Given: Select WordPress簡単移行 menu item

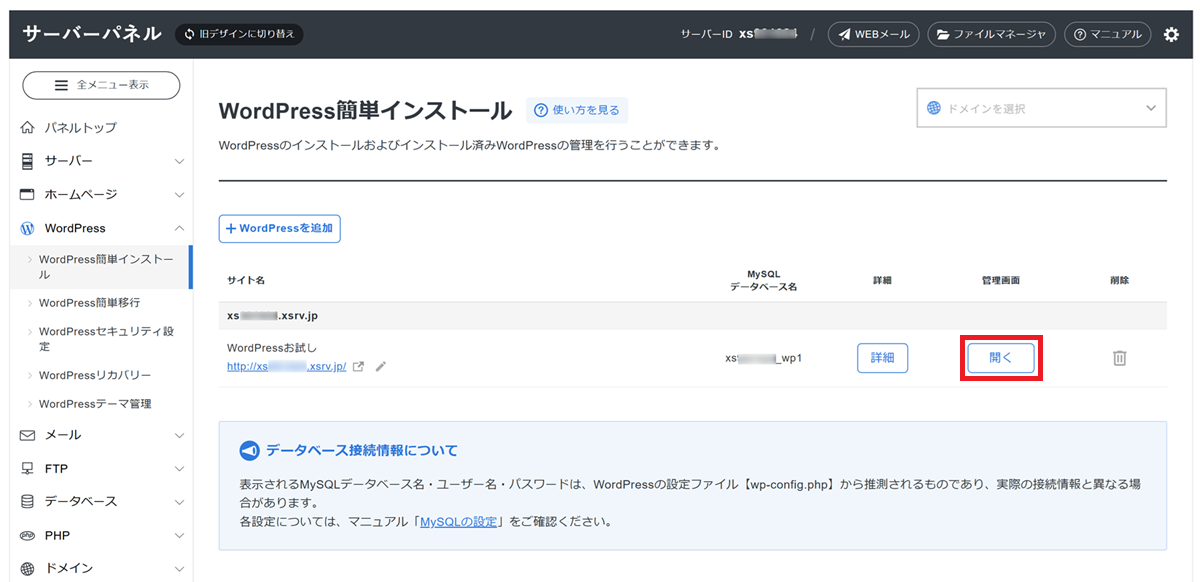Looking at the screenshot, I should click(89, 303).
